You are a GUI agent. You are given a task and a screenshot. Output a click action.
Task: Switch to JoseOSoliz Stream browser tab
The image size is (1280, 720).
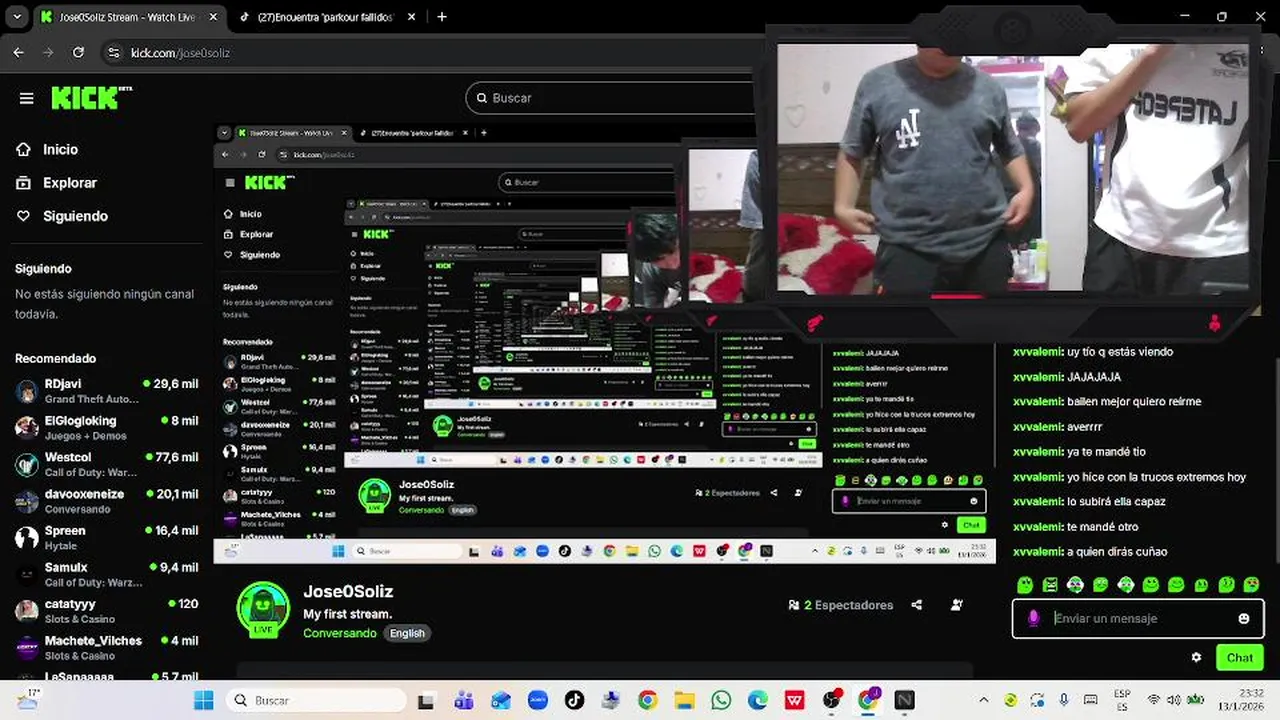click(128, 17)
